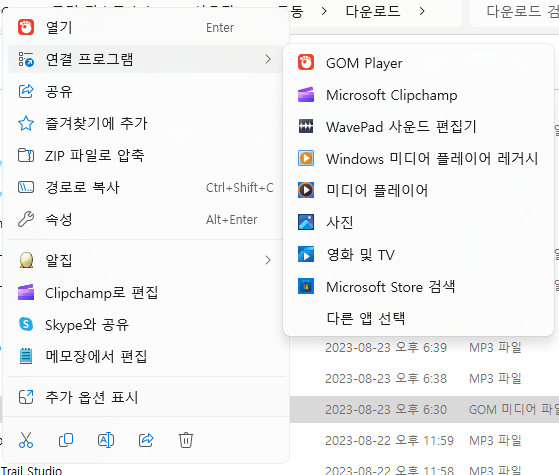Image resolution: width=559 pixels, height=475 pixels.
Task: Choose ZIP 파일로 압축
Action: (94, 155)
